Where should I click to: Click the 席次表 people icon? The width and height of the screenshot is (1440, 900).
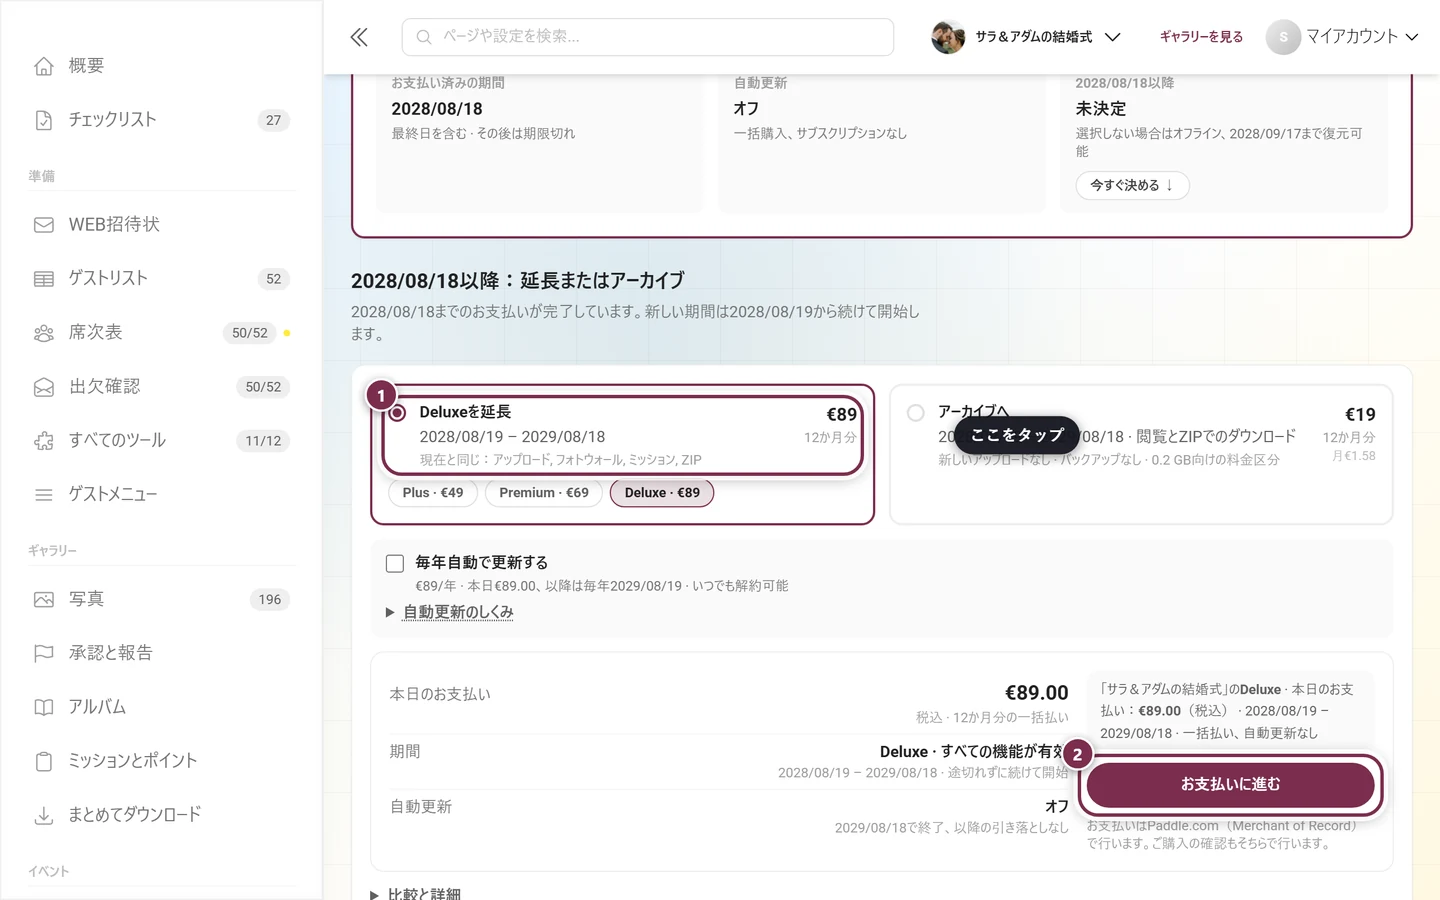click(44, 333)
